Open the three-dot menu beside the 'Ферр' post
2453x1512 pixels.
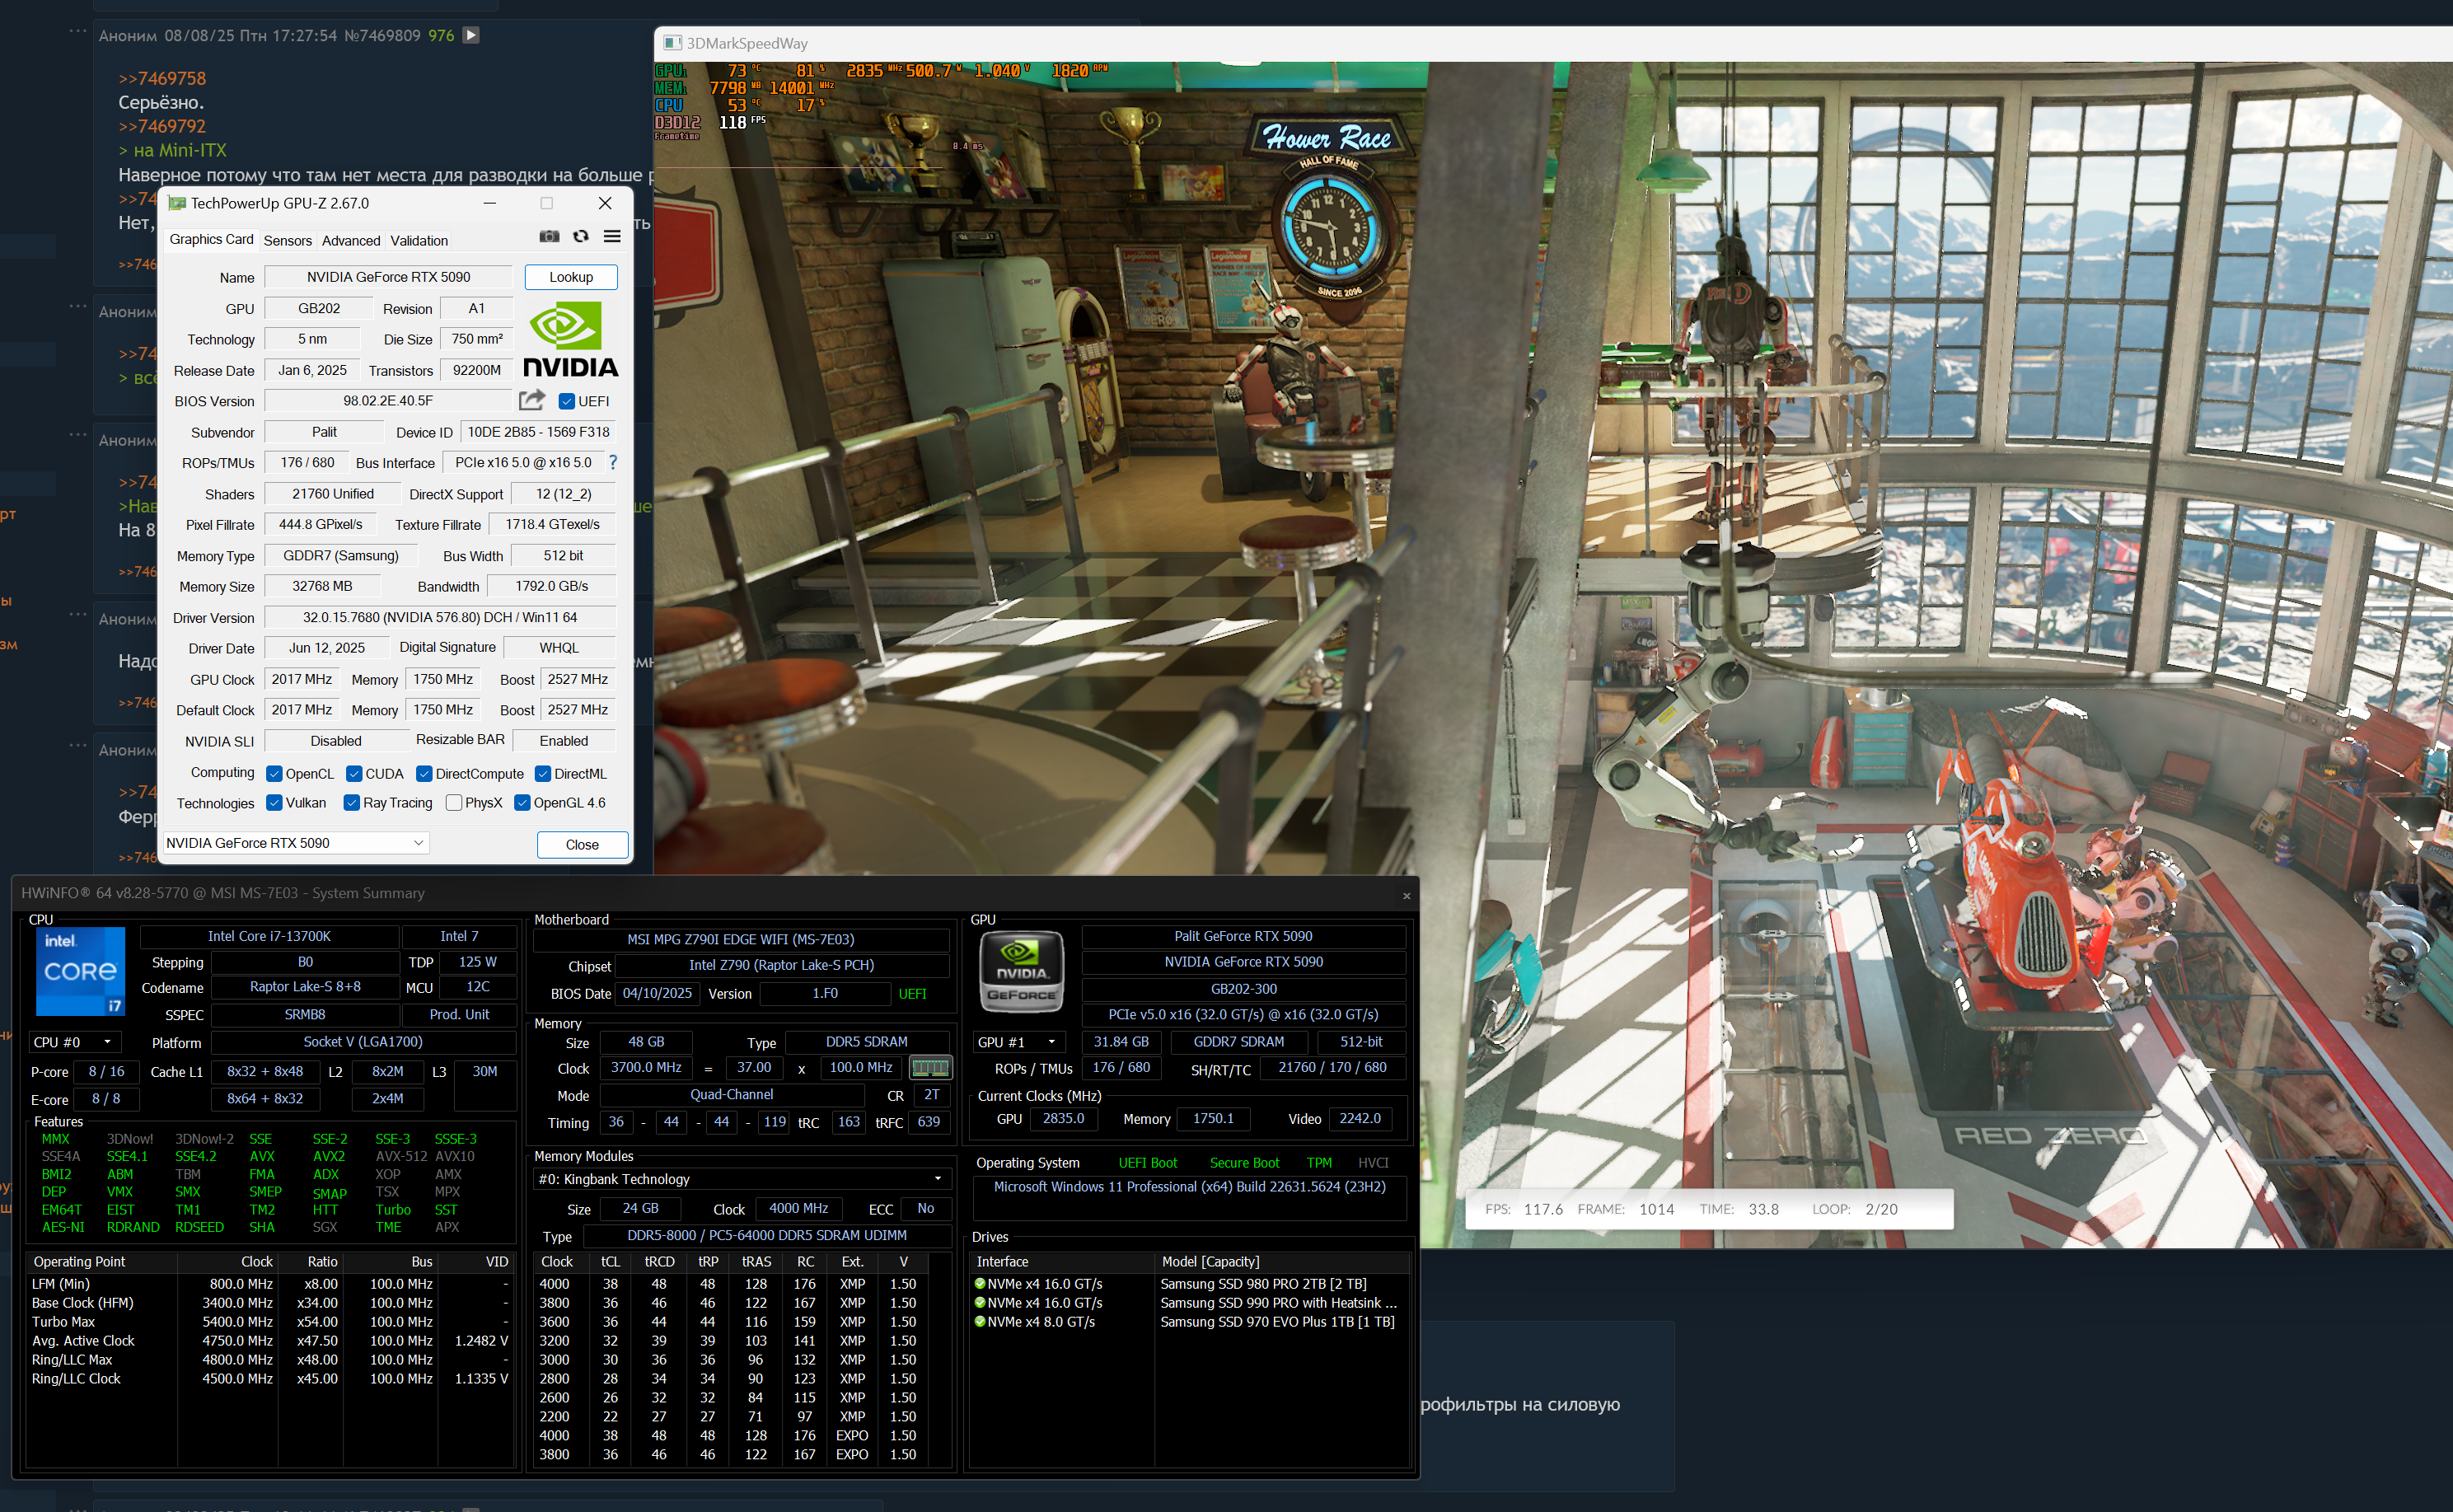point(77,746)
